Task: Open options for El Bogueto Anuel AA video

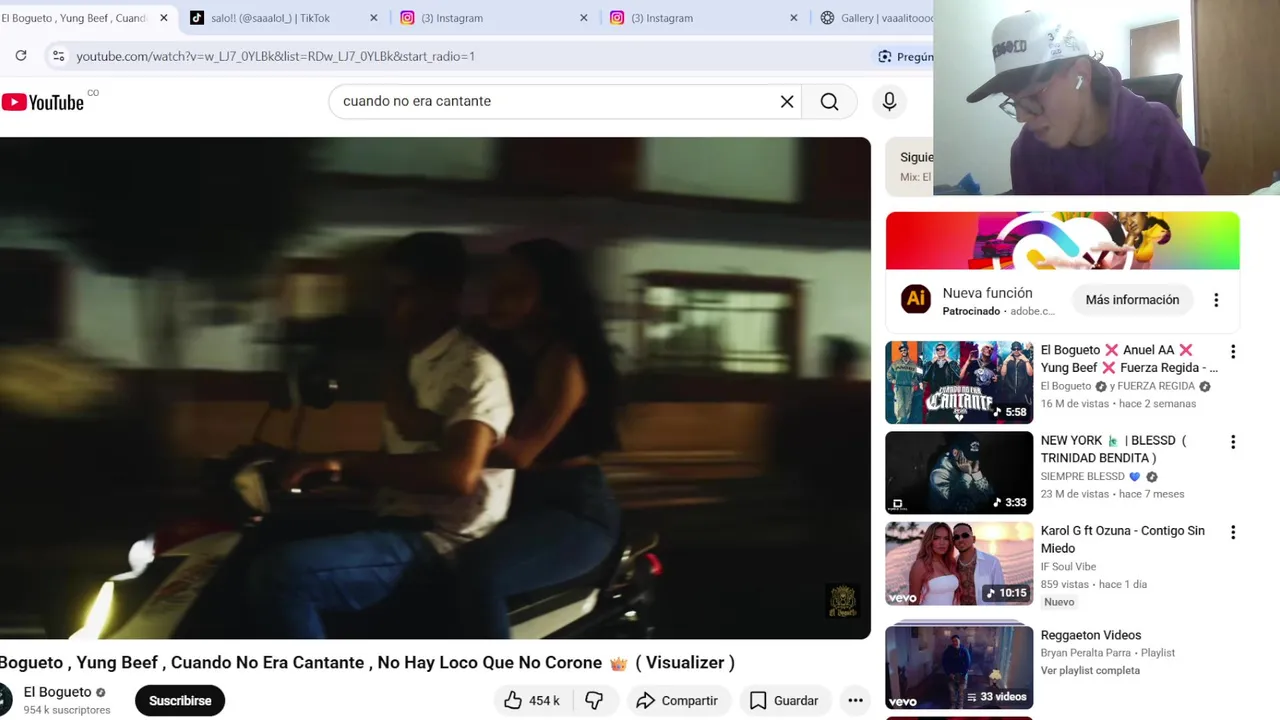Action: coord(1233,352)
